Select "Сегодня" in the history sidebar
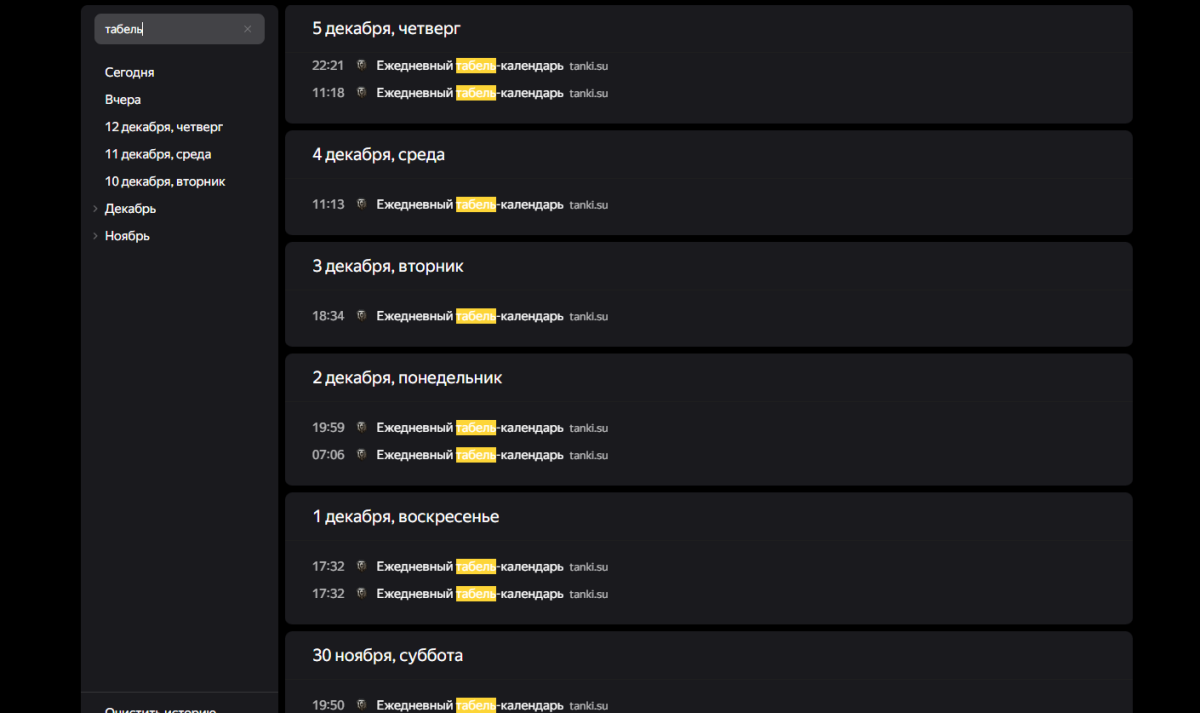The width and height of the screenshot is (1200, 713). coord(129,72)
